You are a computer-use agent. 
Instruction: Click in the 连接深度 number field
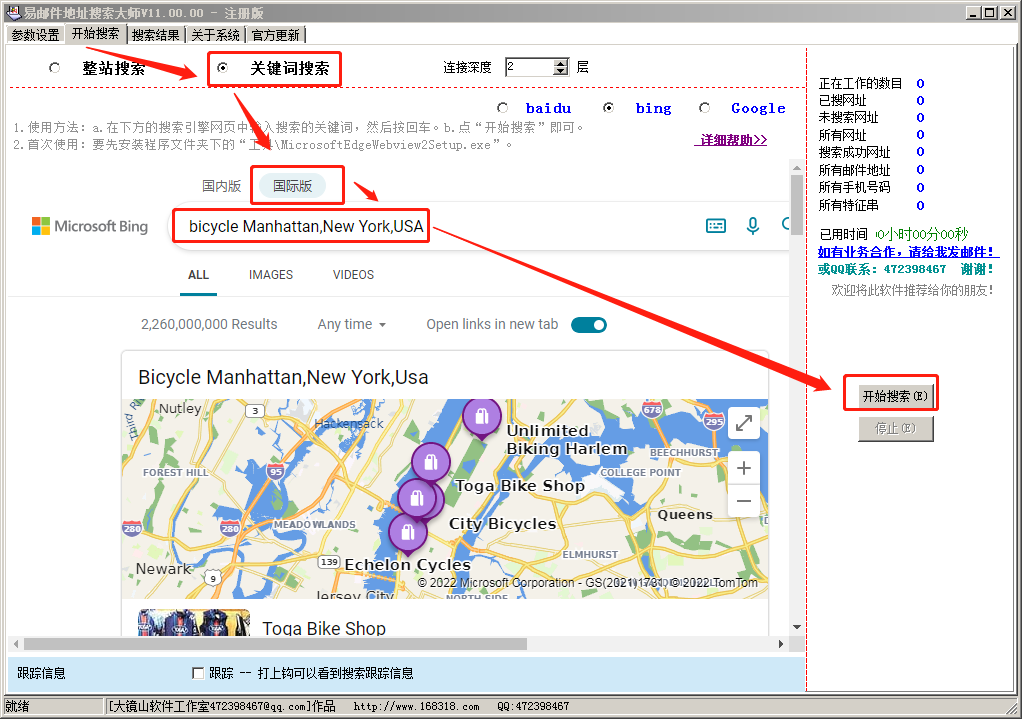coord(530,67)
